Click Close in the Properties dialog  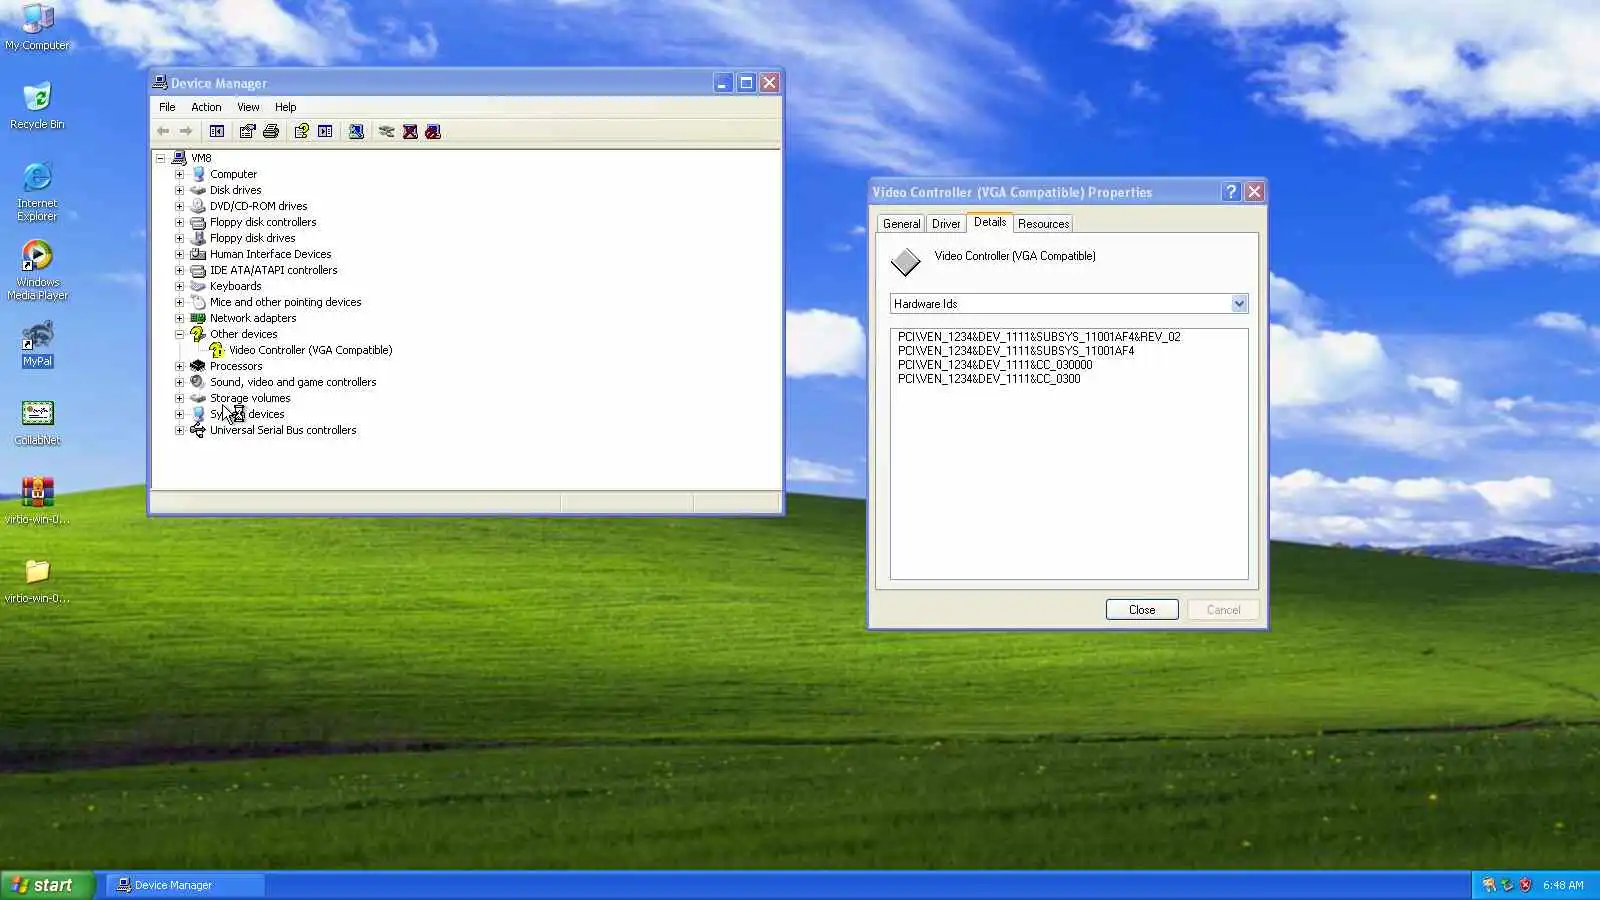click(x=1142, y=610)
